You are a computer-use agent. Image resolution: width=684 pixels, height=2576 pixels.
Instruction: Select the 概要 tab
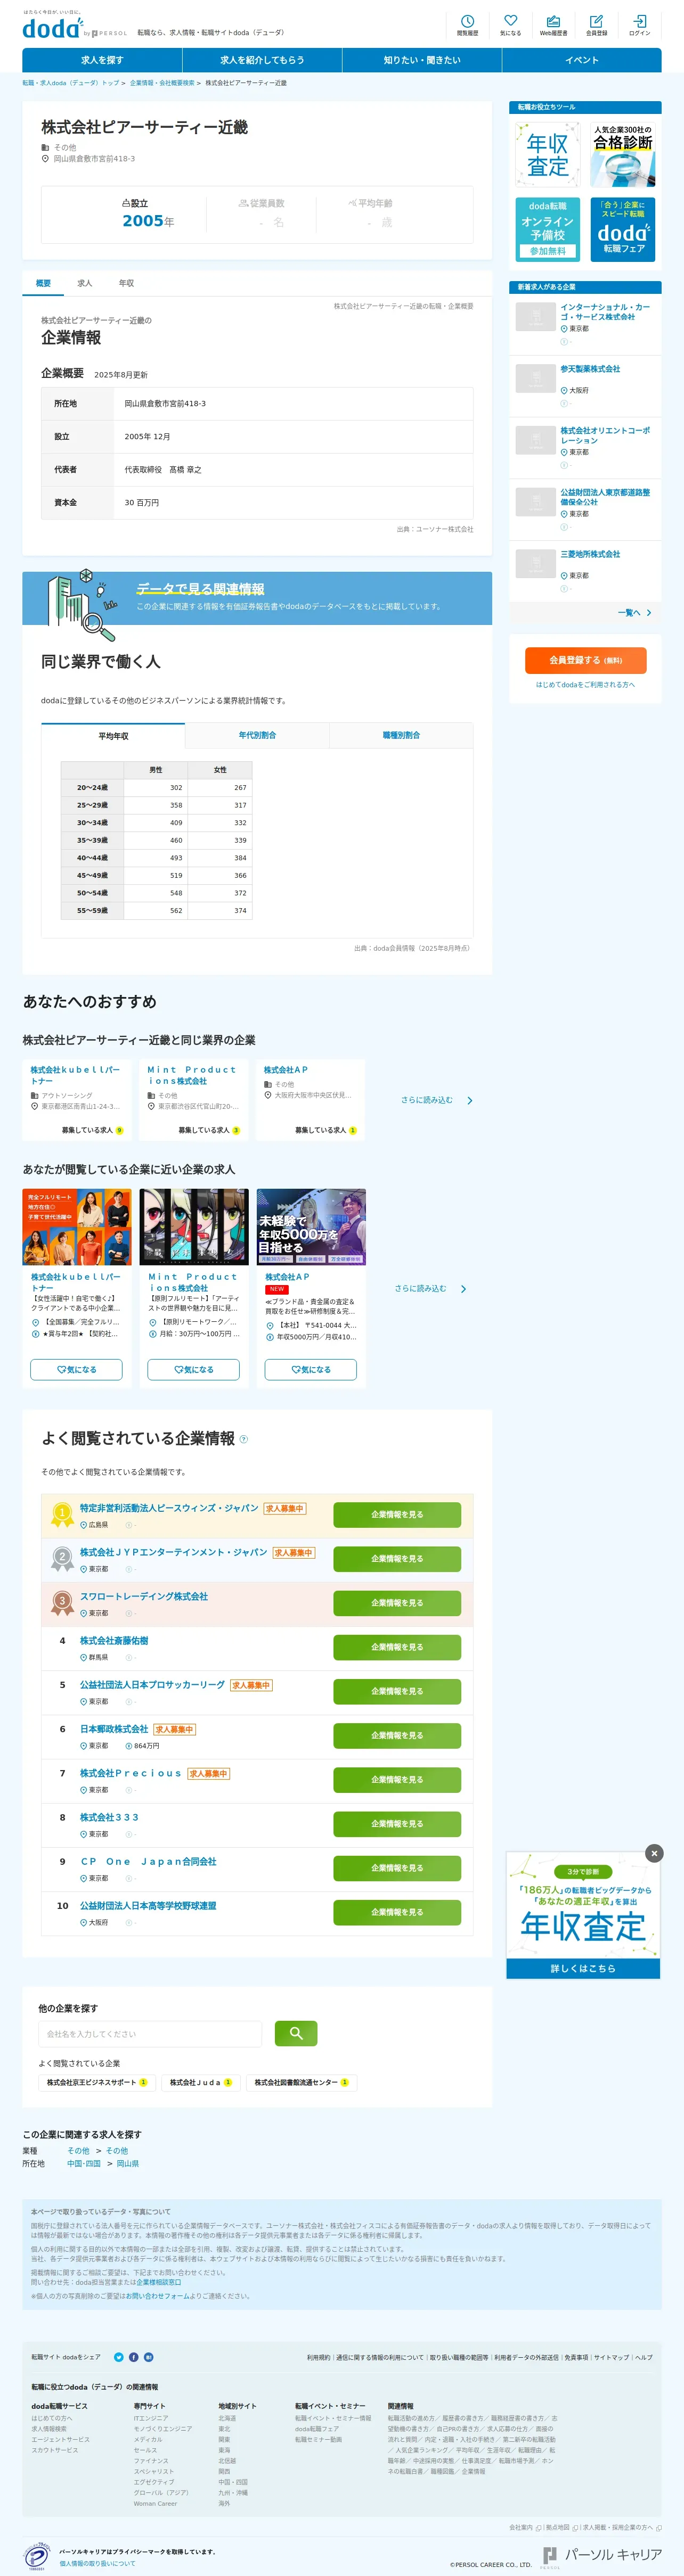(x=43, y=283)
